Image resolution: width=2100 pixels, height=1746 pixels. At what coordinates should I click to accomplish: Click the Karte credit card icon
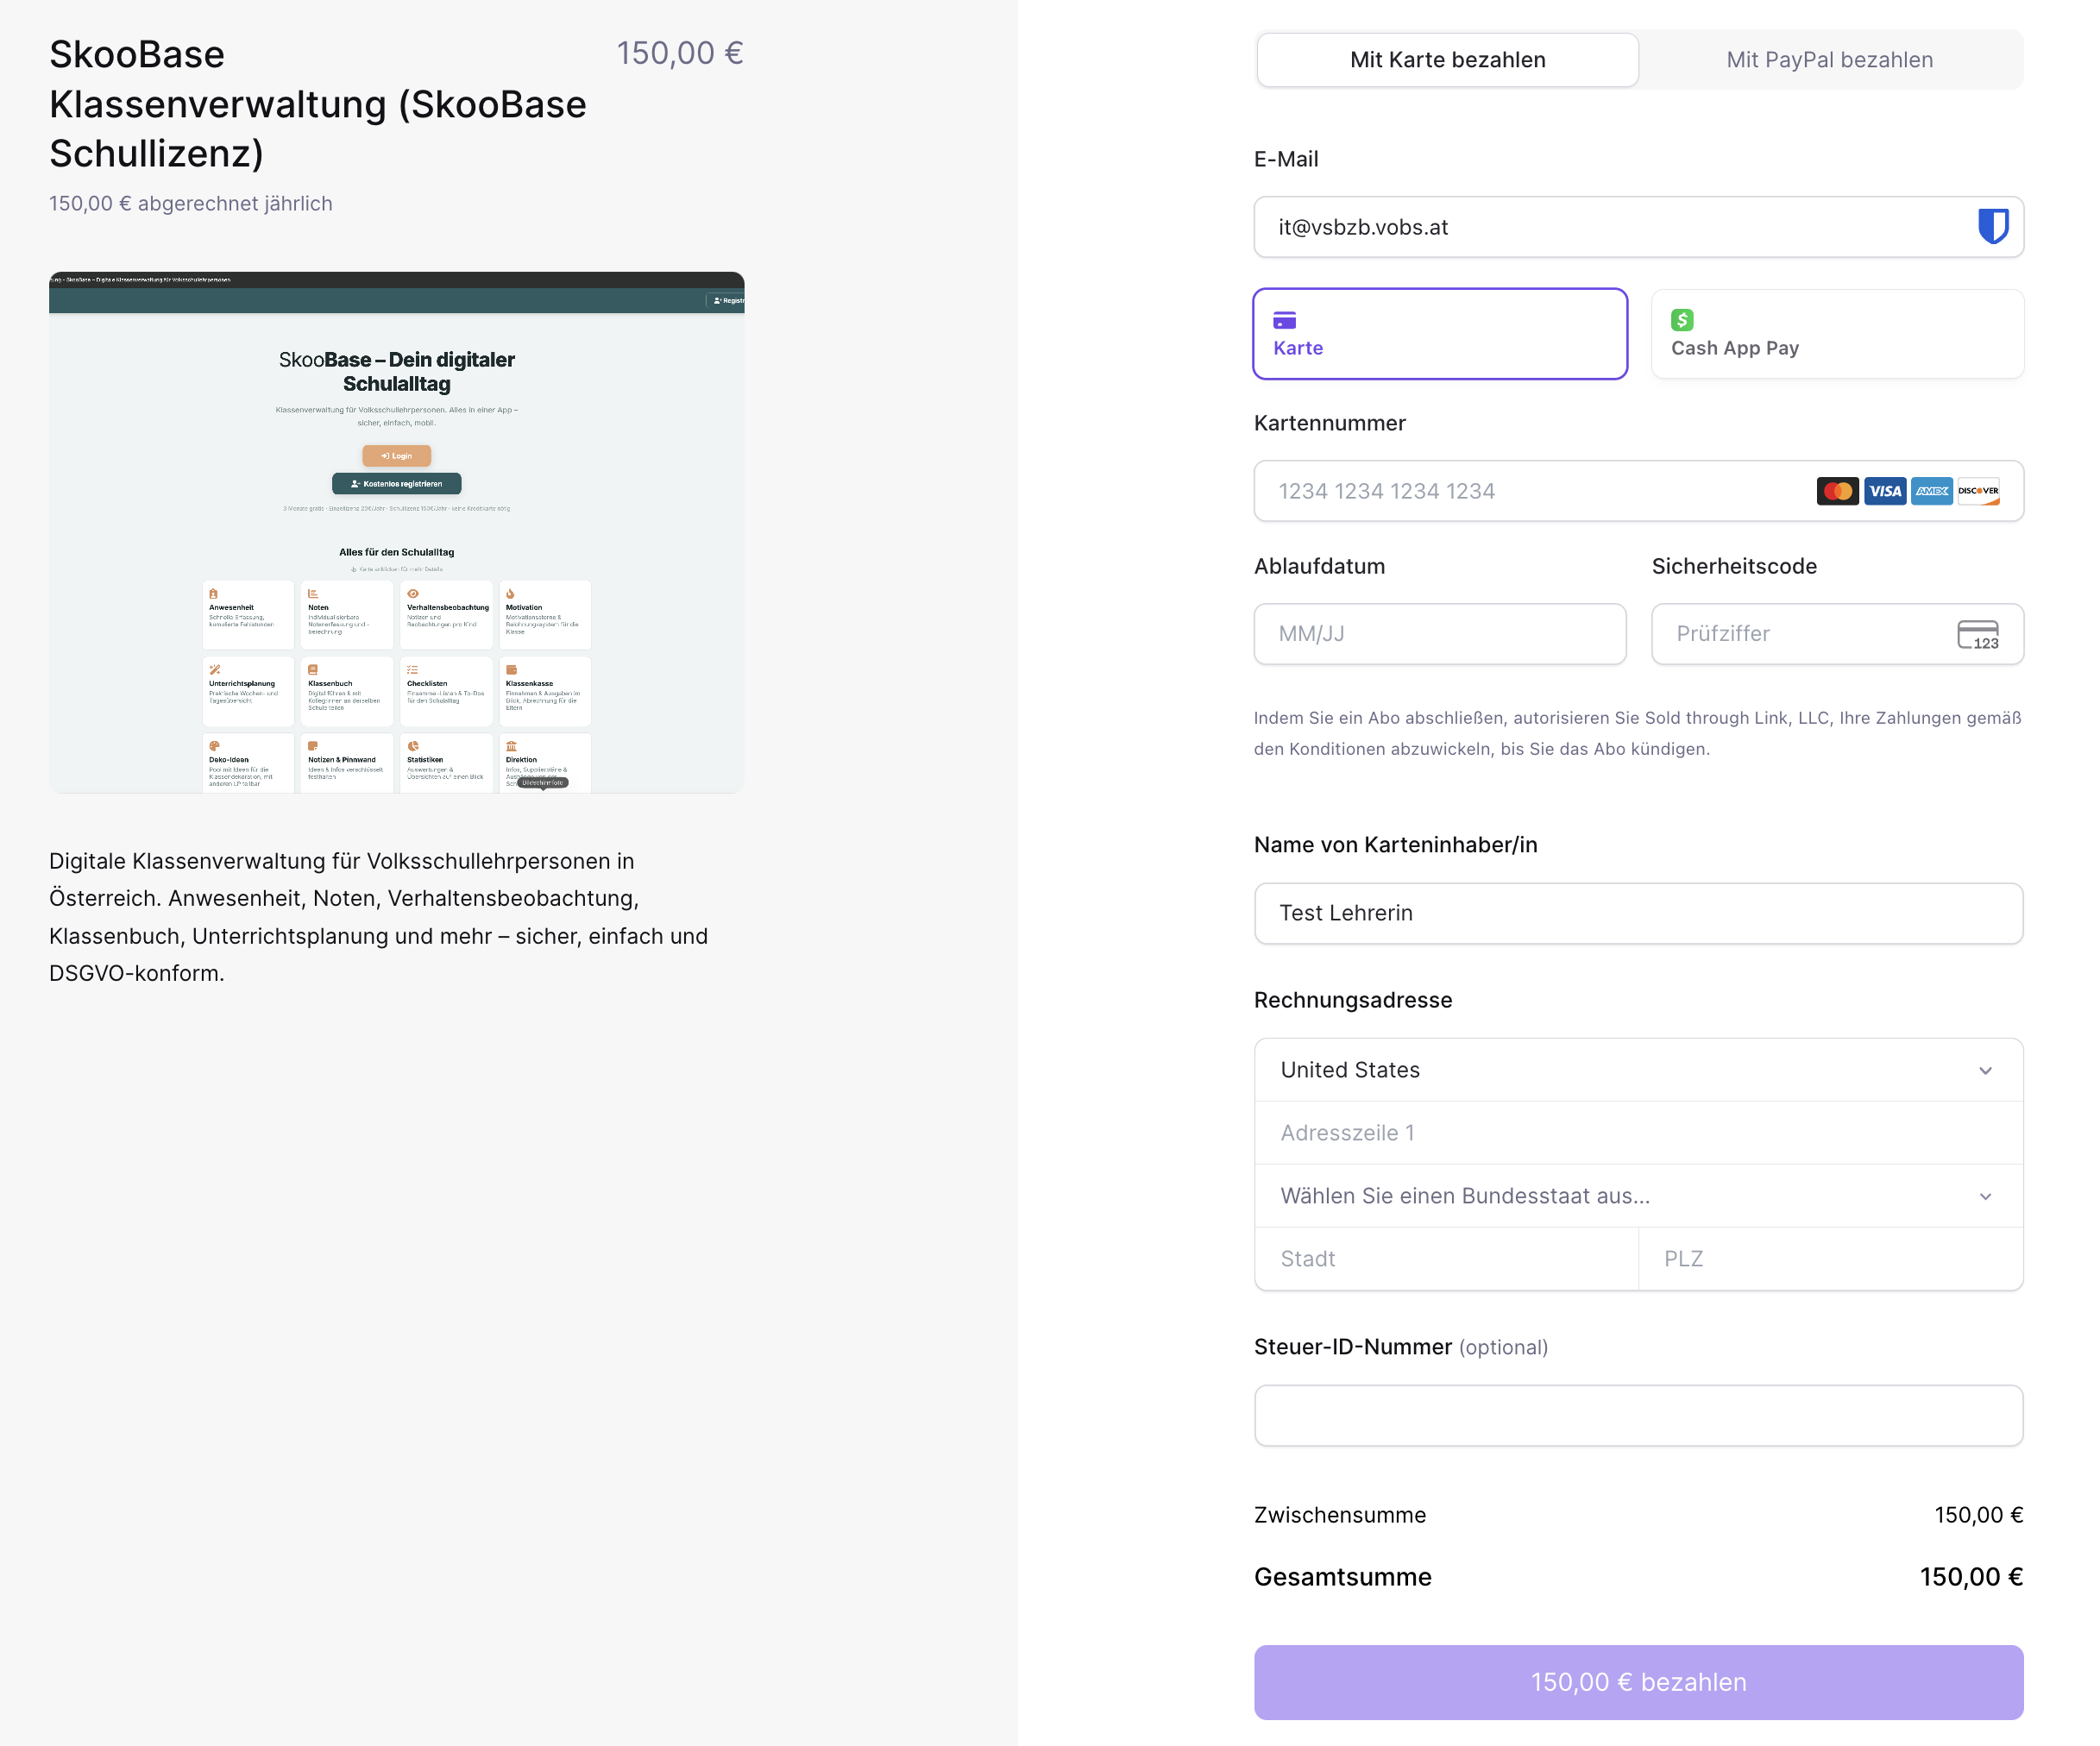pos(1284,320)
